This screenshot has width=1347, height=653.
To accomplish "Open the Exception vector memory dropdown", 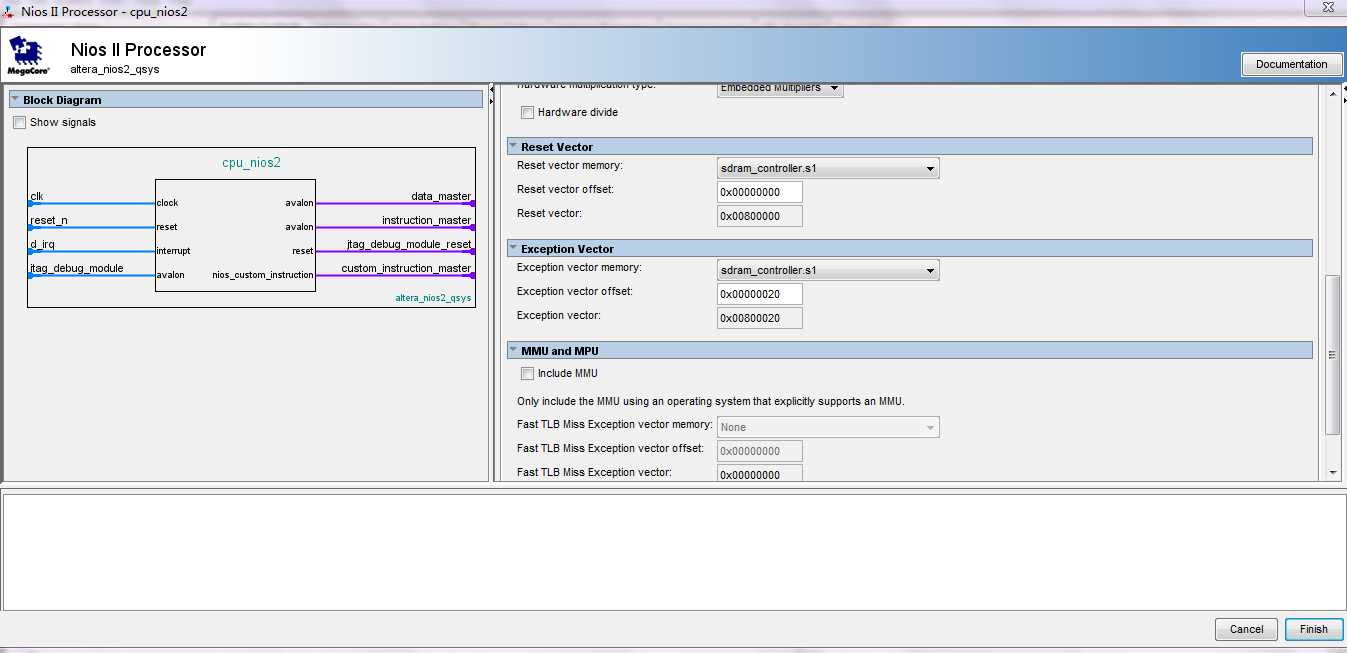I will pos(828,270).
